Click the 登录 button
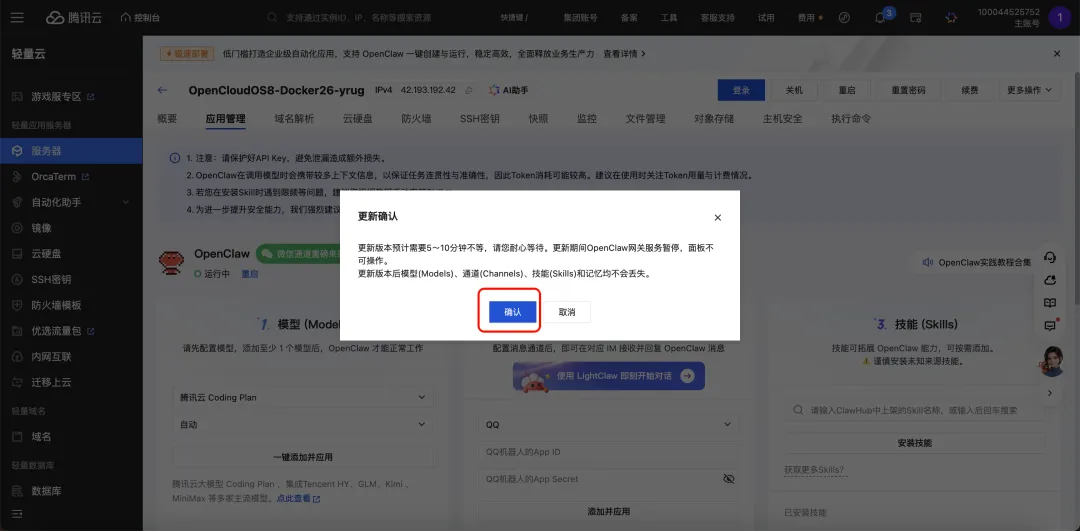Viewport: 1080px width, 531px height. pyautogui.click(x=741, y=90)
